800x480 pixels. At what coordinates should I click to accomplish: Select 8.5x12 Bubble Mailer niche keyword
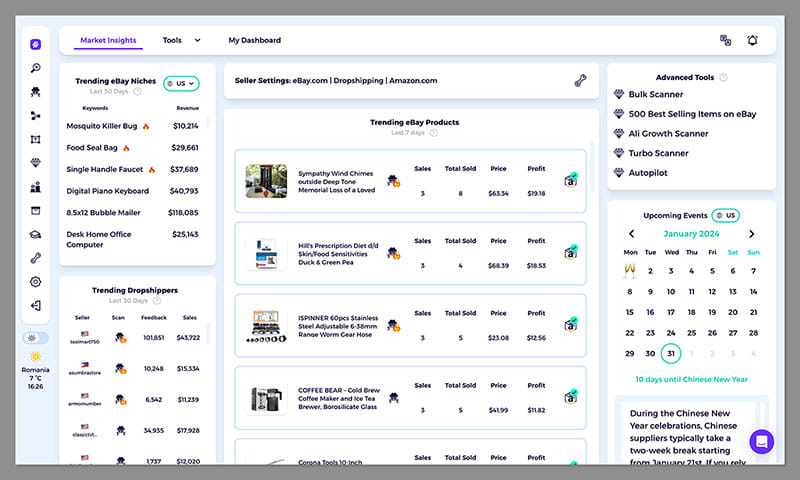(x=103, y=213)
